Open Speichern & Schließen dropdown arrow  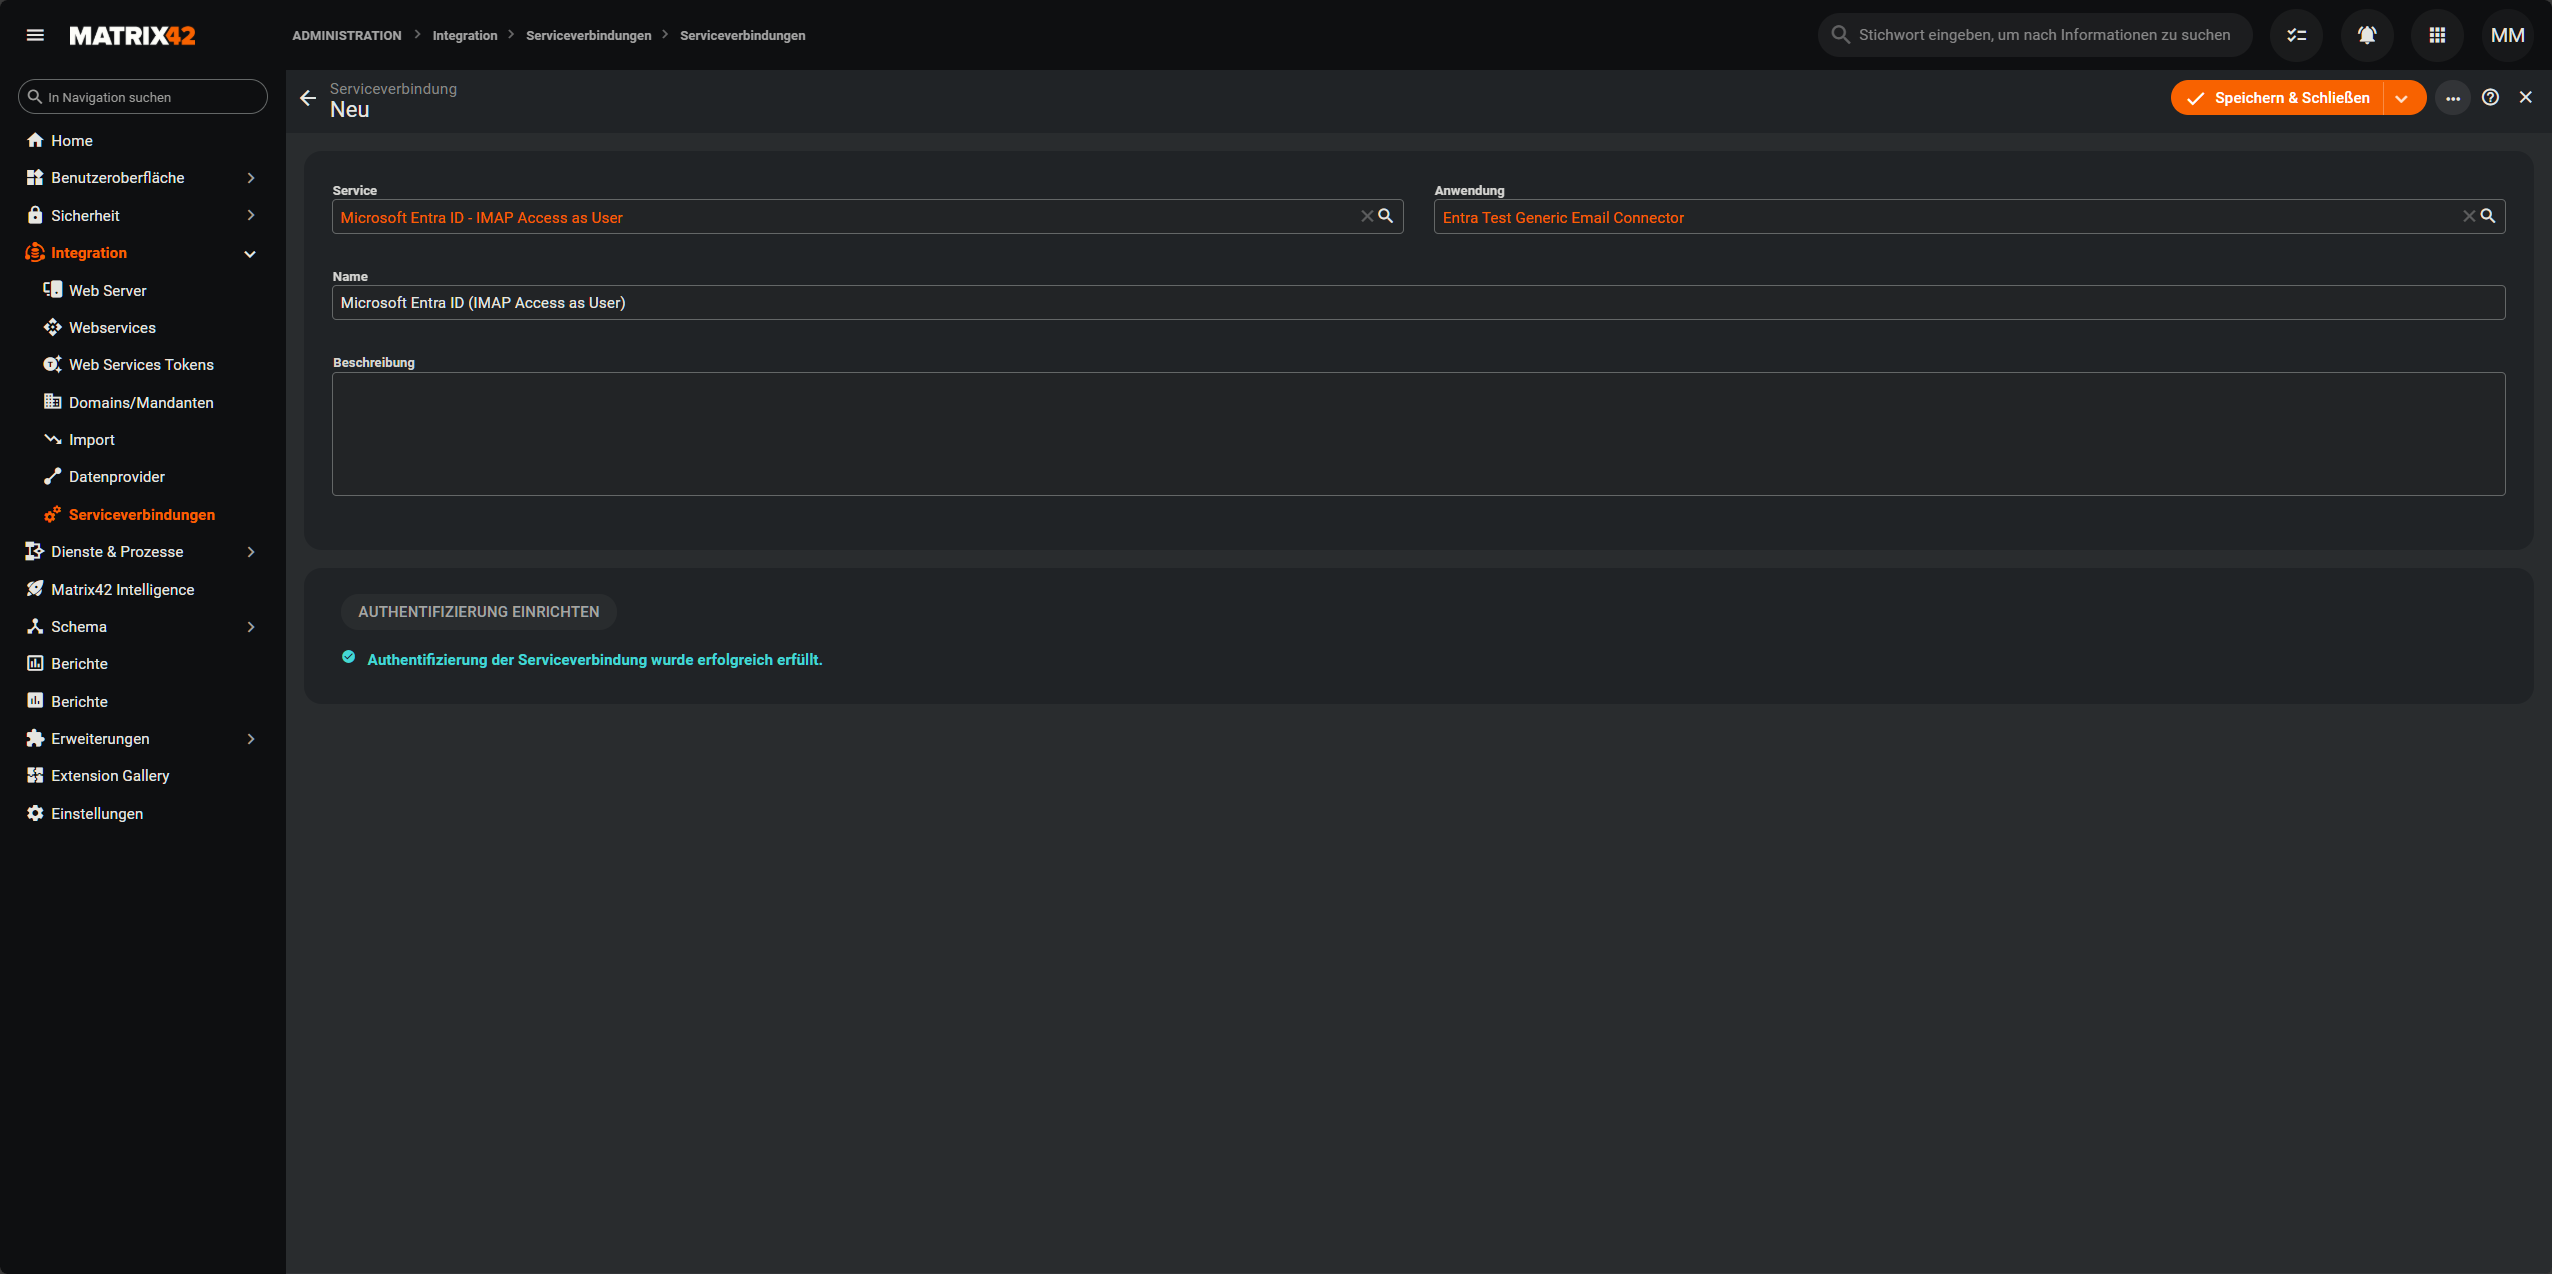(x=2402, y=98)
